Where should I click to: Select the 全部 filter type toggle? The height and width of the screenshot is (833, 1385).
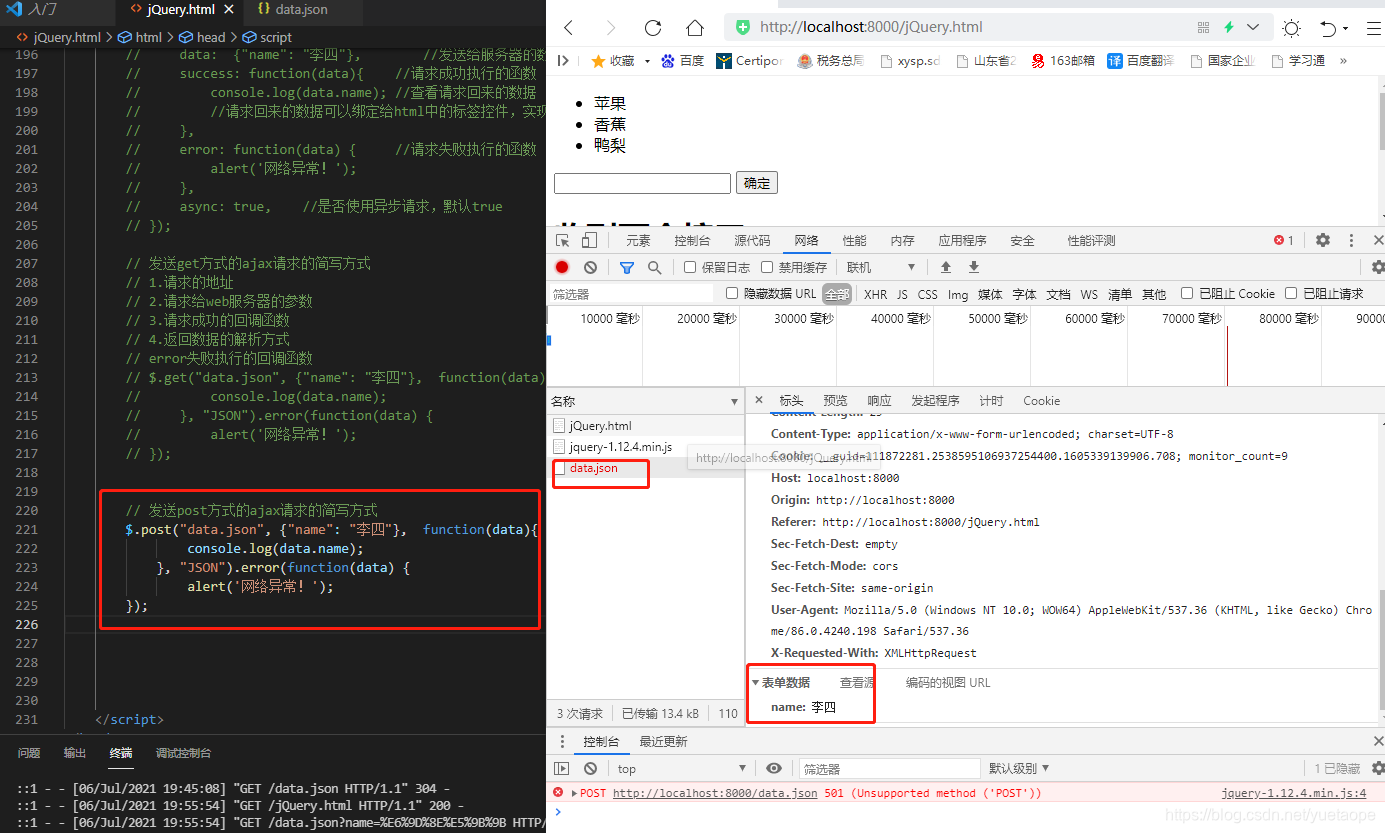(x=837, y=294)
